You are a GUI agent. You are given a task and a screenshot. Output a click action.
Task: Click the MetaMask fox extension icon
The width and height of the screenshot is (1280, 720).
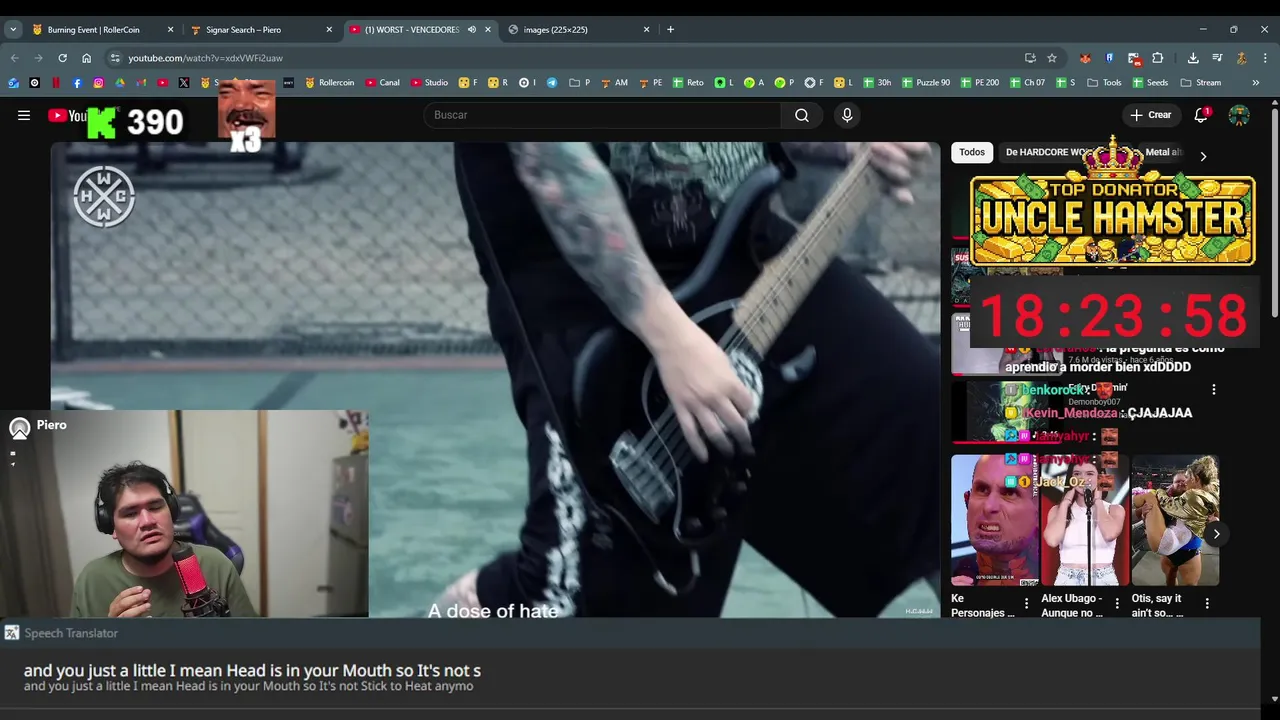(x=1085, y=58)
